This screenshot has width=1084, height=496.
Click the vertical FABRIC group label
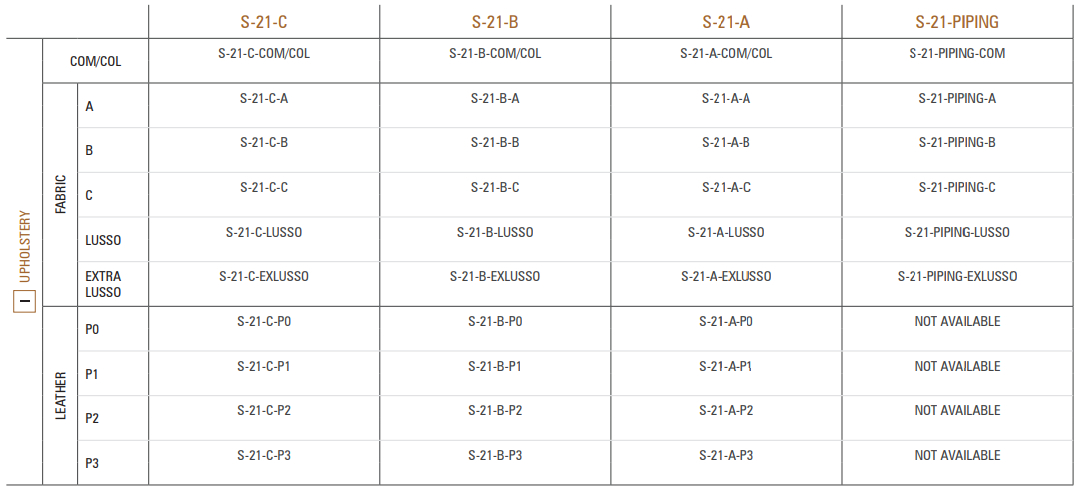pos(61,195)
